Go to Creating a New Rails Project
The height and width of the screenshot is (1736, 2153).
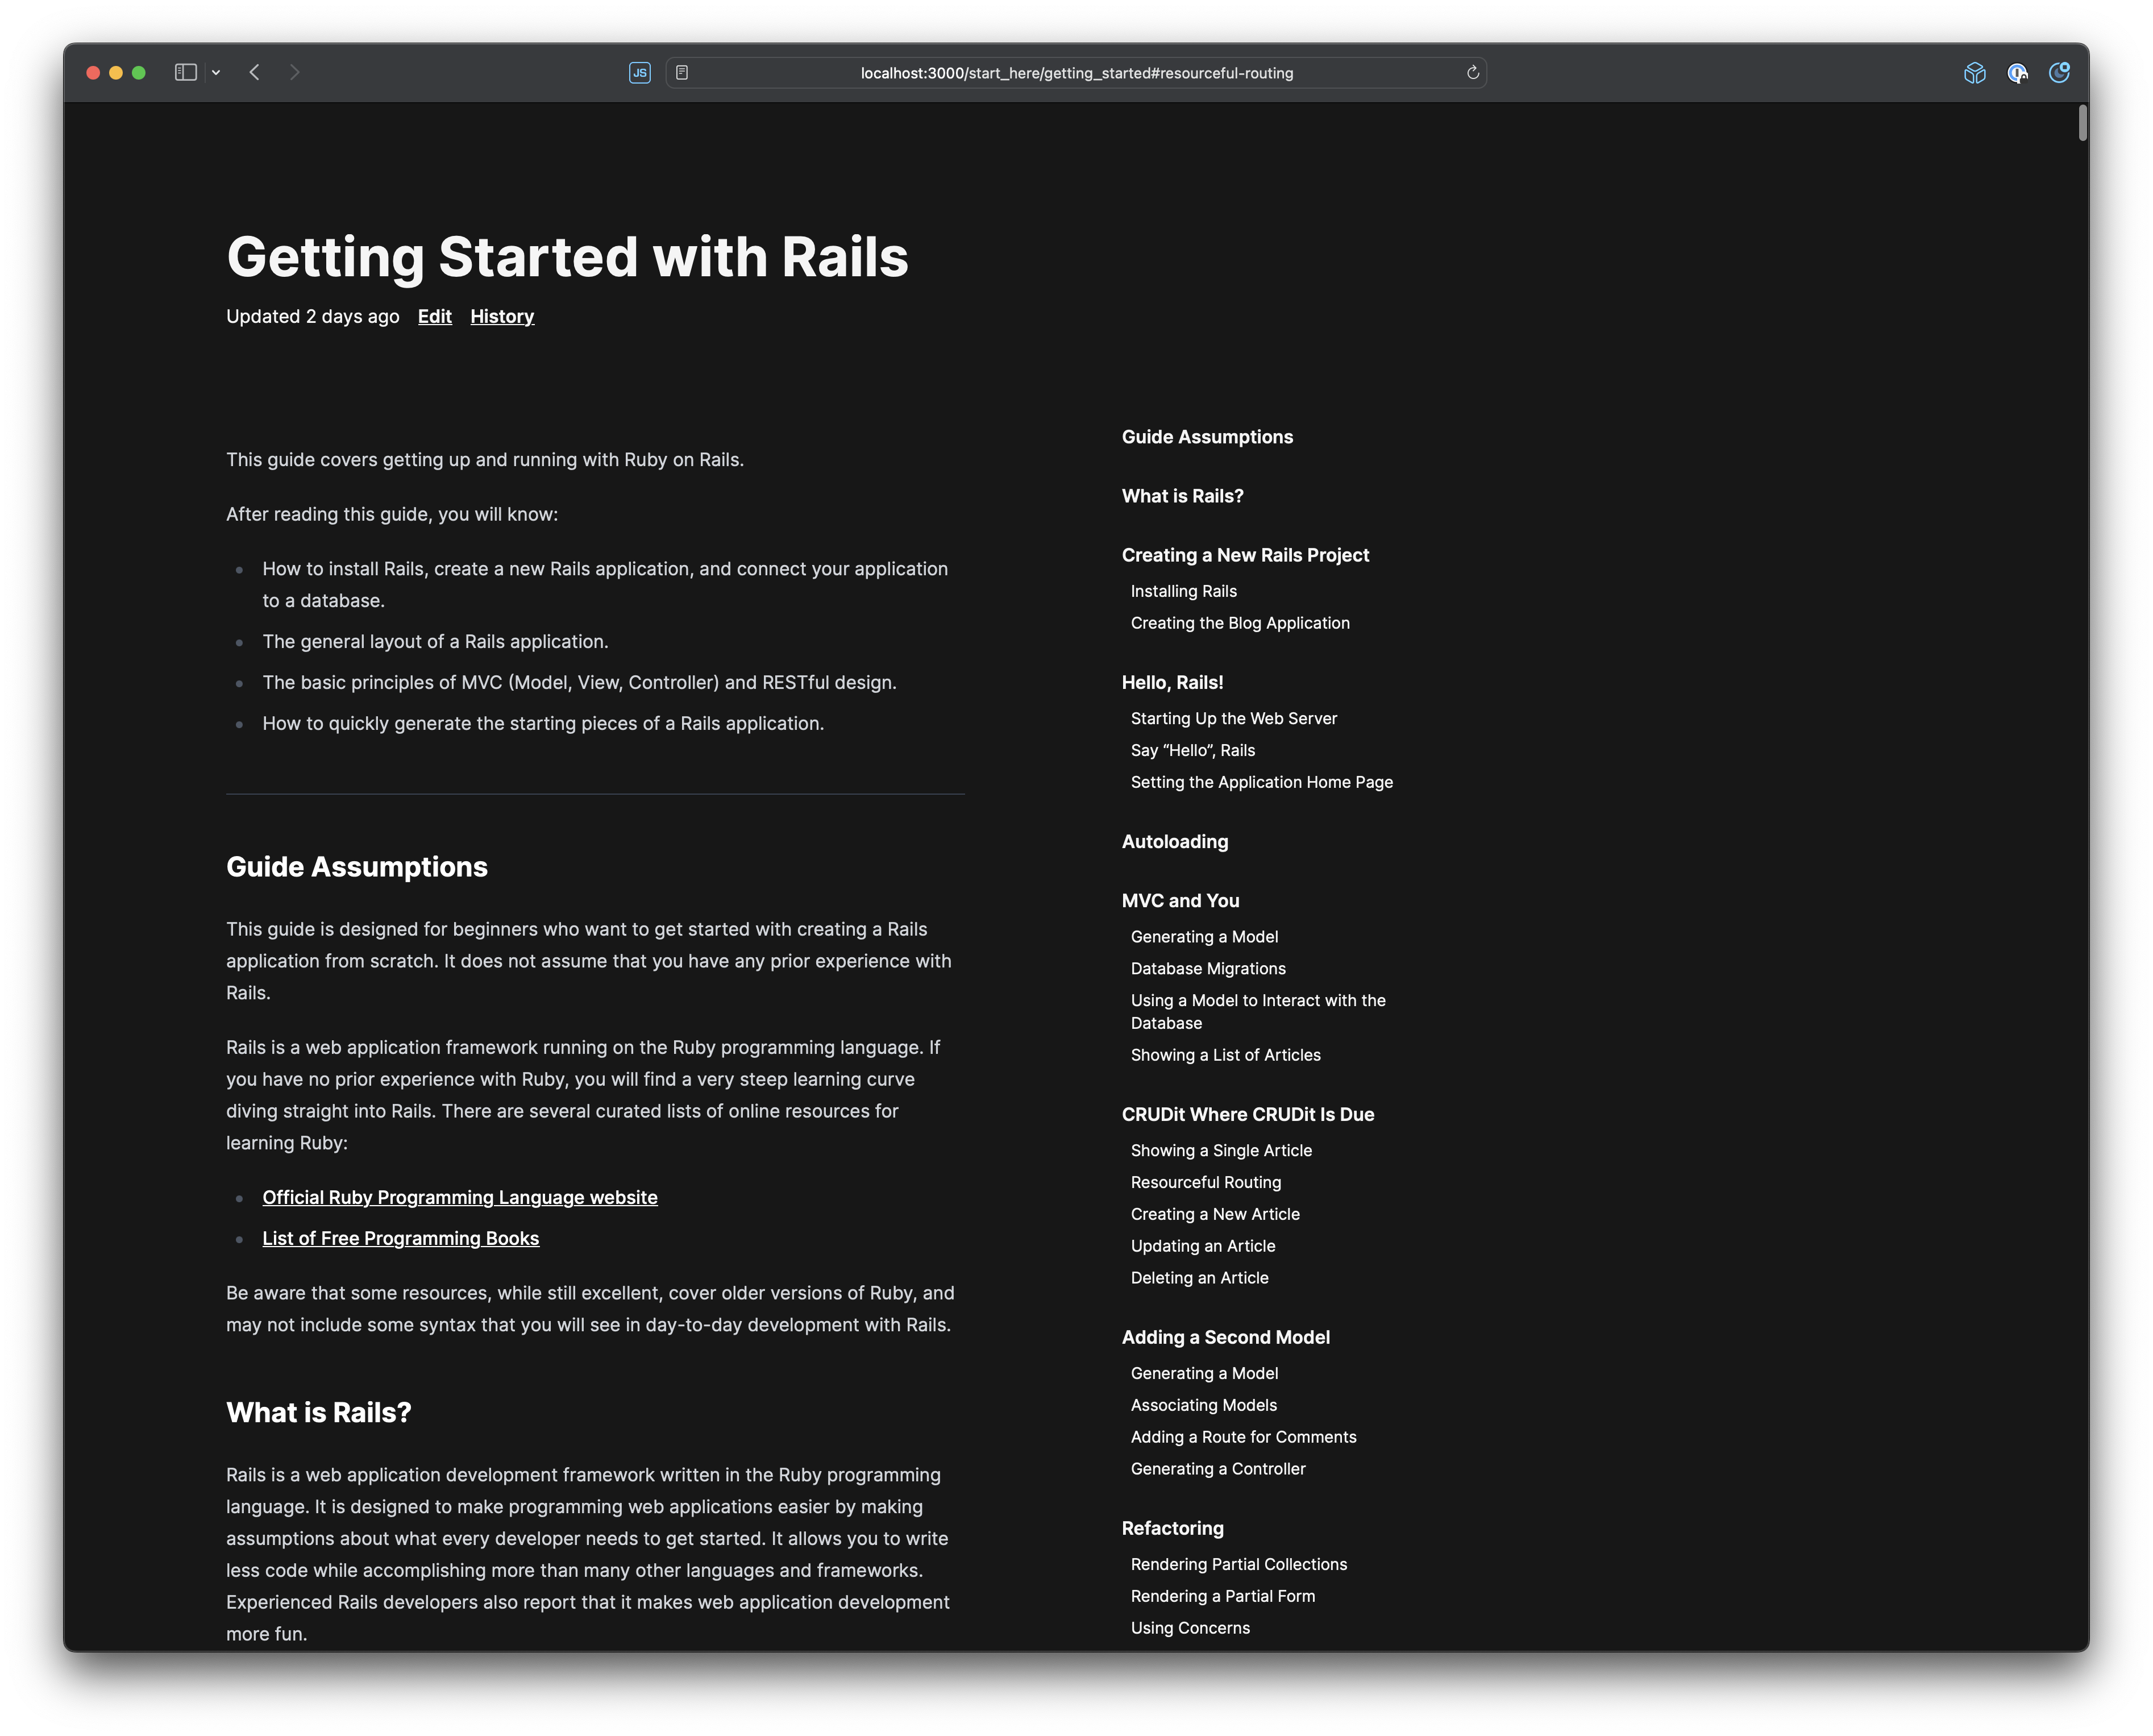(1245, 555)
